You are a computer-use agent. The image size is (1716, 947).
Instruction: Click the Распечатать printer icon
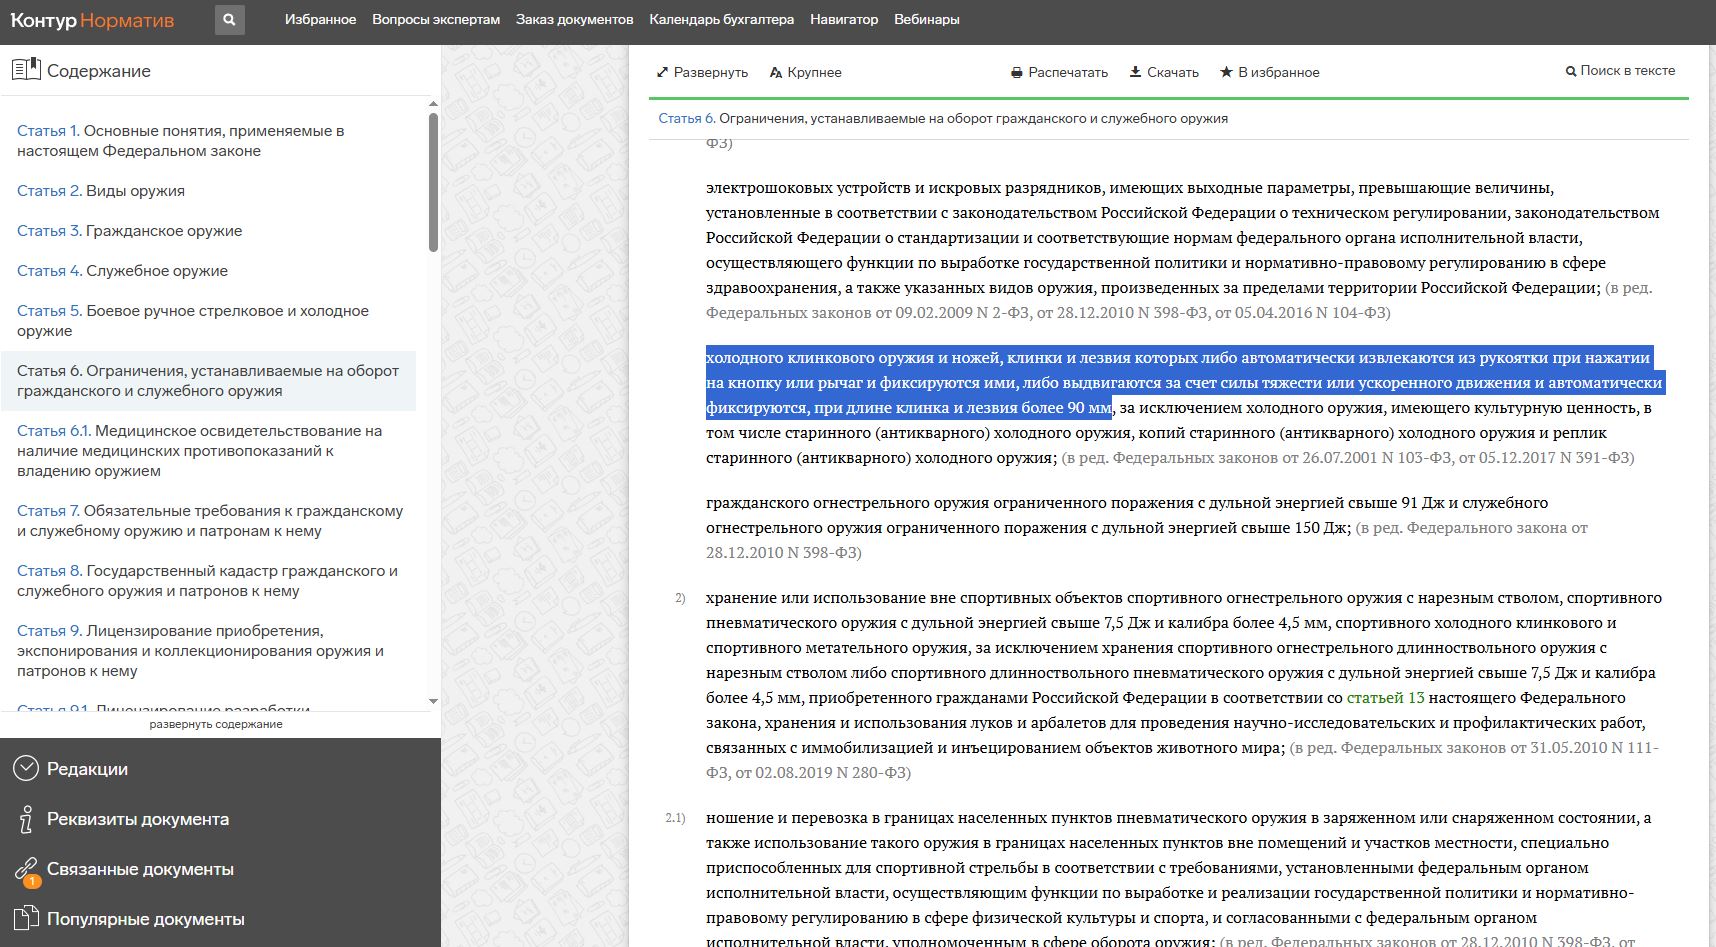coord(1017,73)
